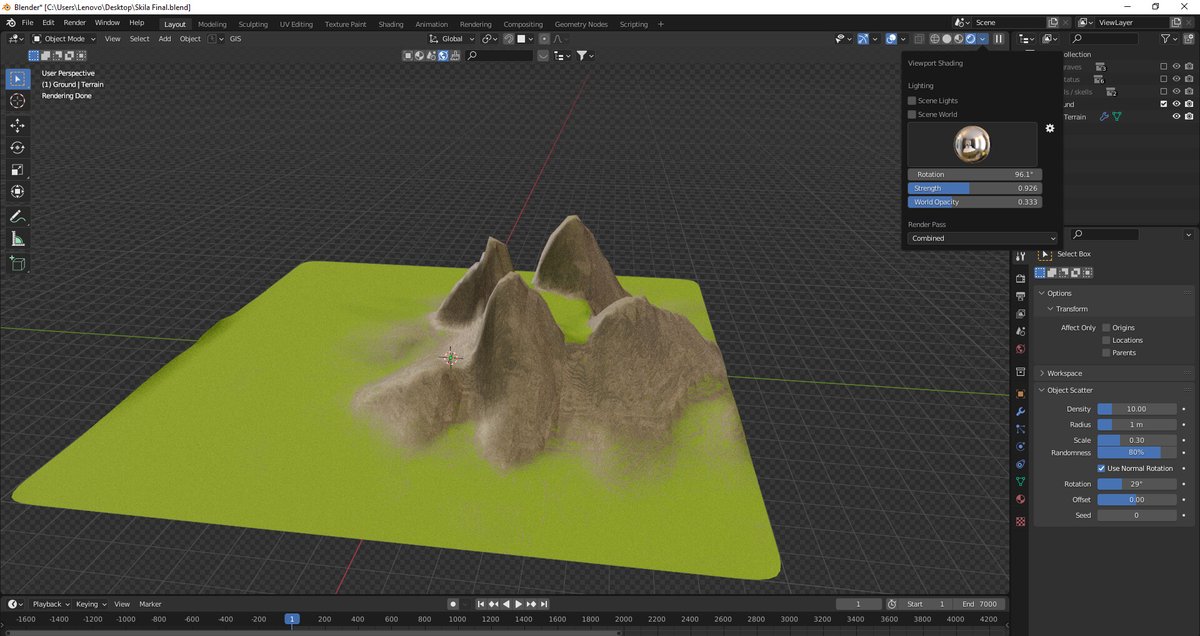Select the Scale tool
The height and width of the screenshot is (636, 1200).
pyautogui.click(x=17, y=170)
